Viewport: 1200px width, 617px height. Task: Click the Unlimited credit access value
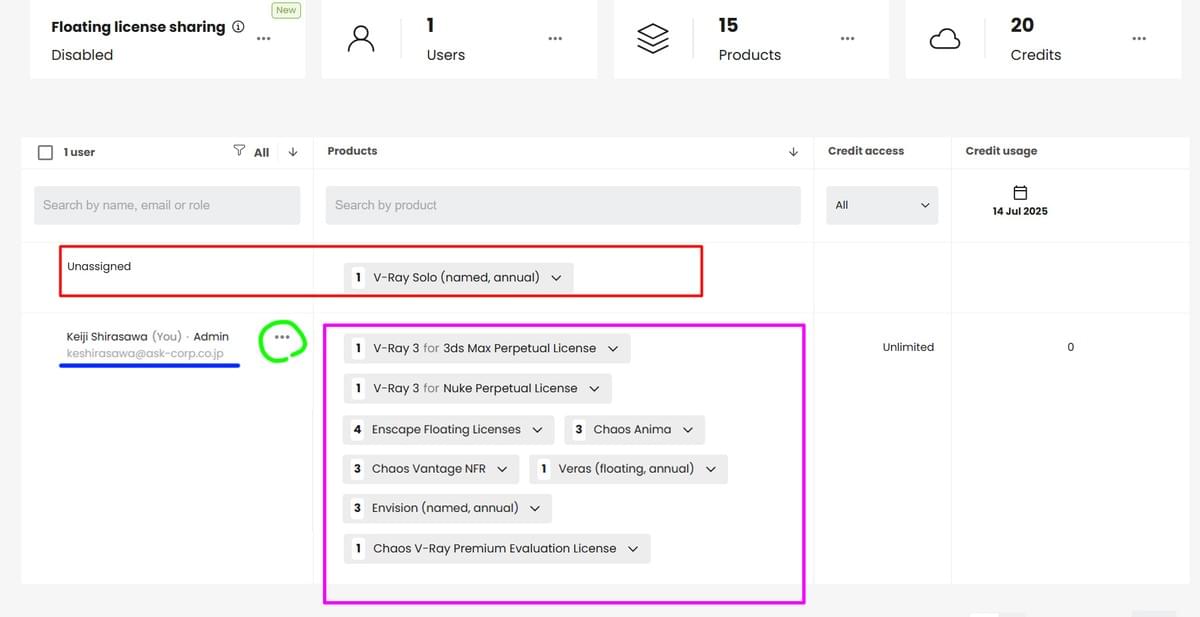click(x=908, y=347)
